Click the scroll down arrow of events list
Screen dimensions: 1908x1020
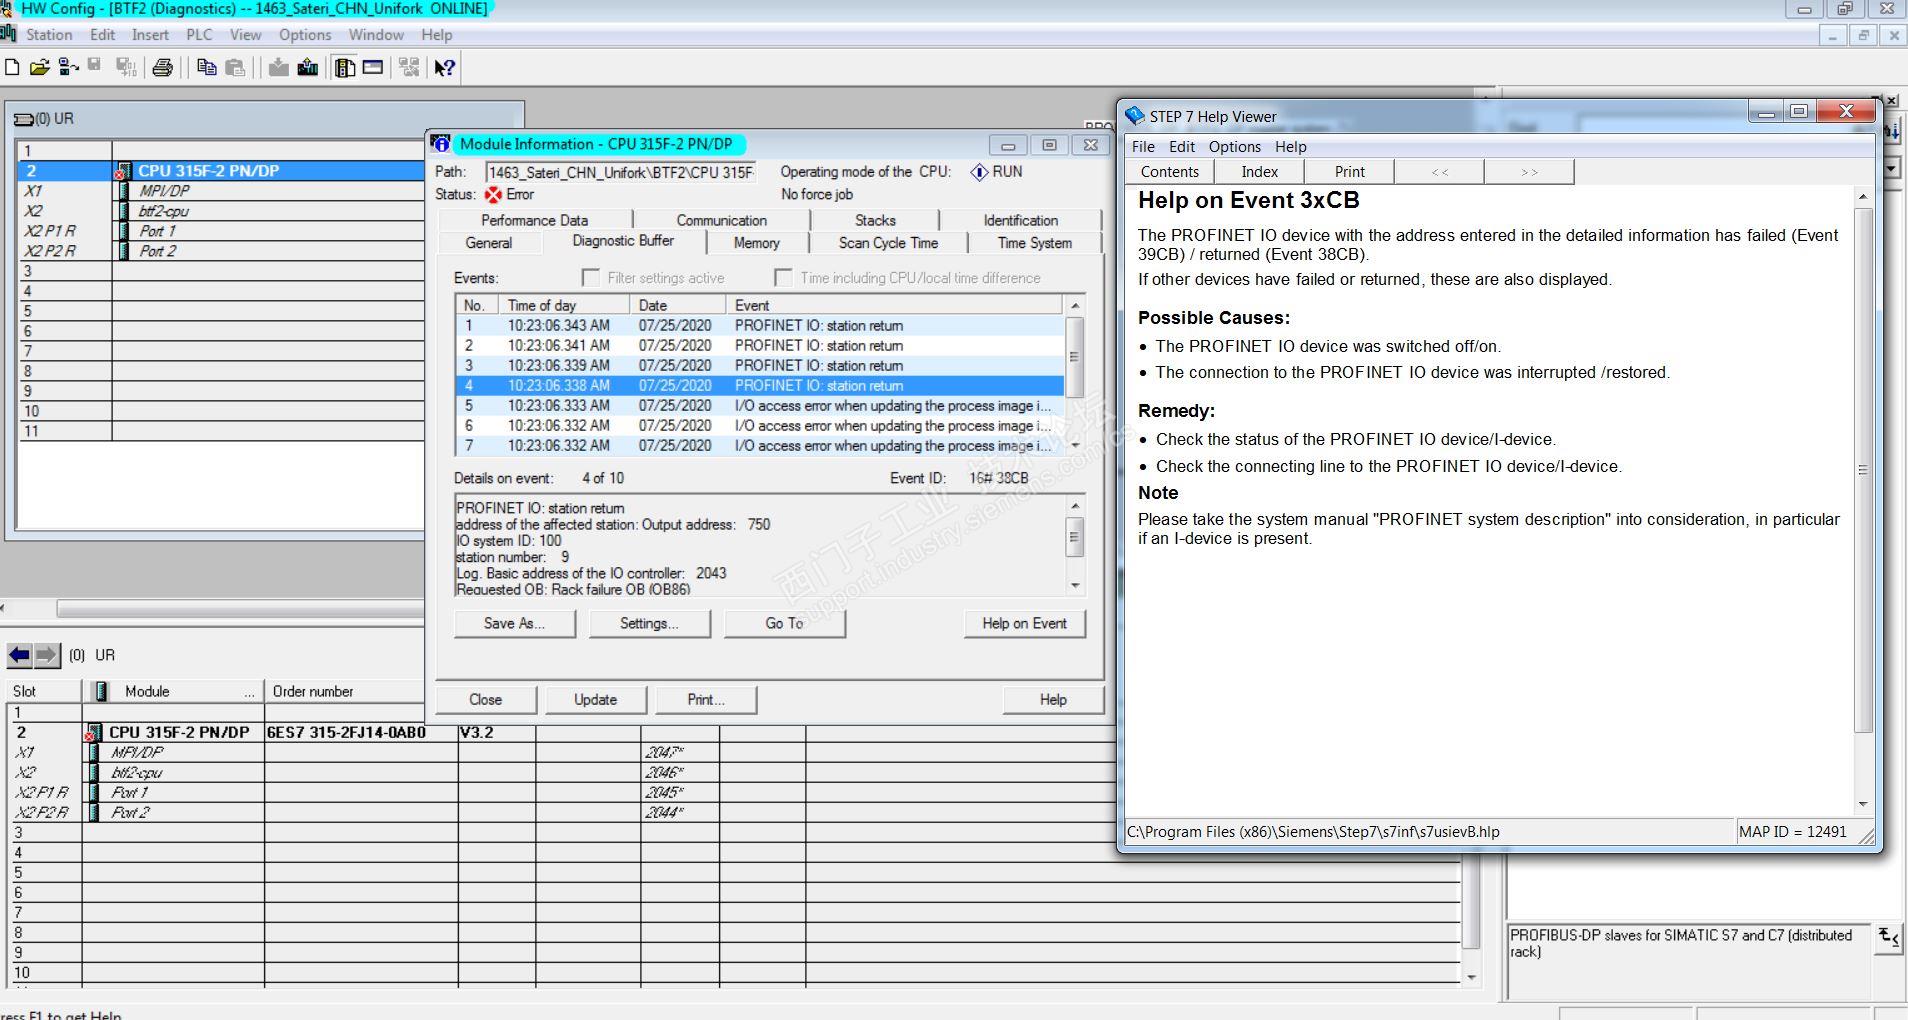1075,445
